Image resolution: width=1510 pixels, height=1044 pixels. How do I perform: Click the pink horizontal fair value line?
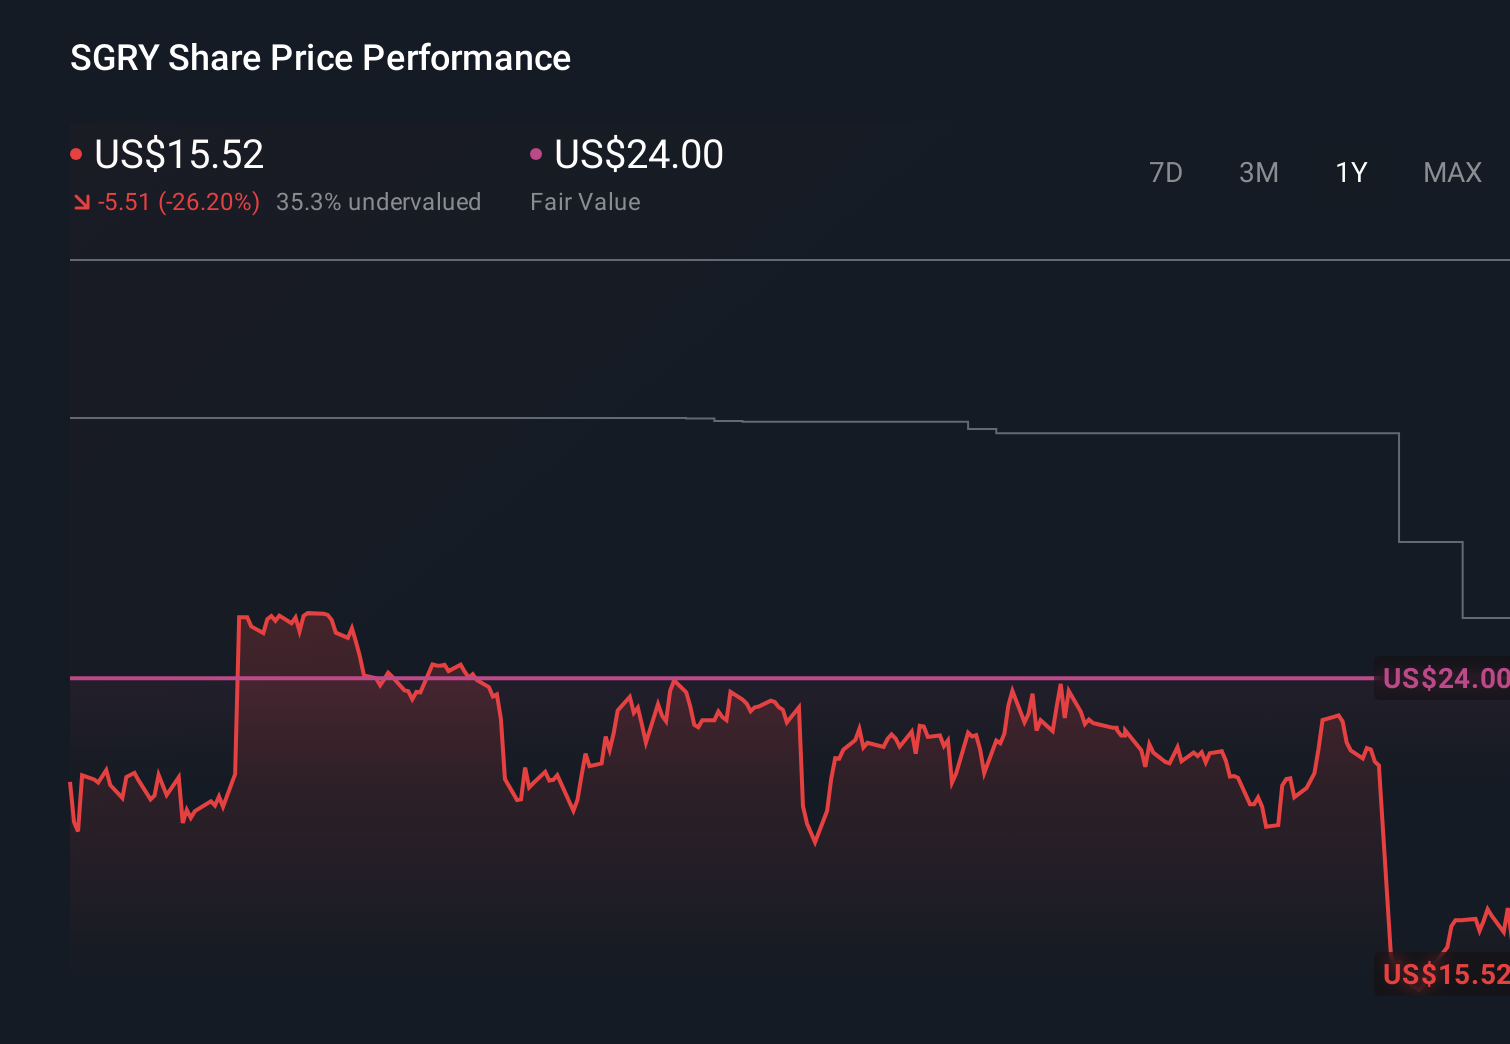[x=700, y=678]
